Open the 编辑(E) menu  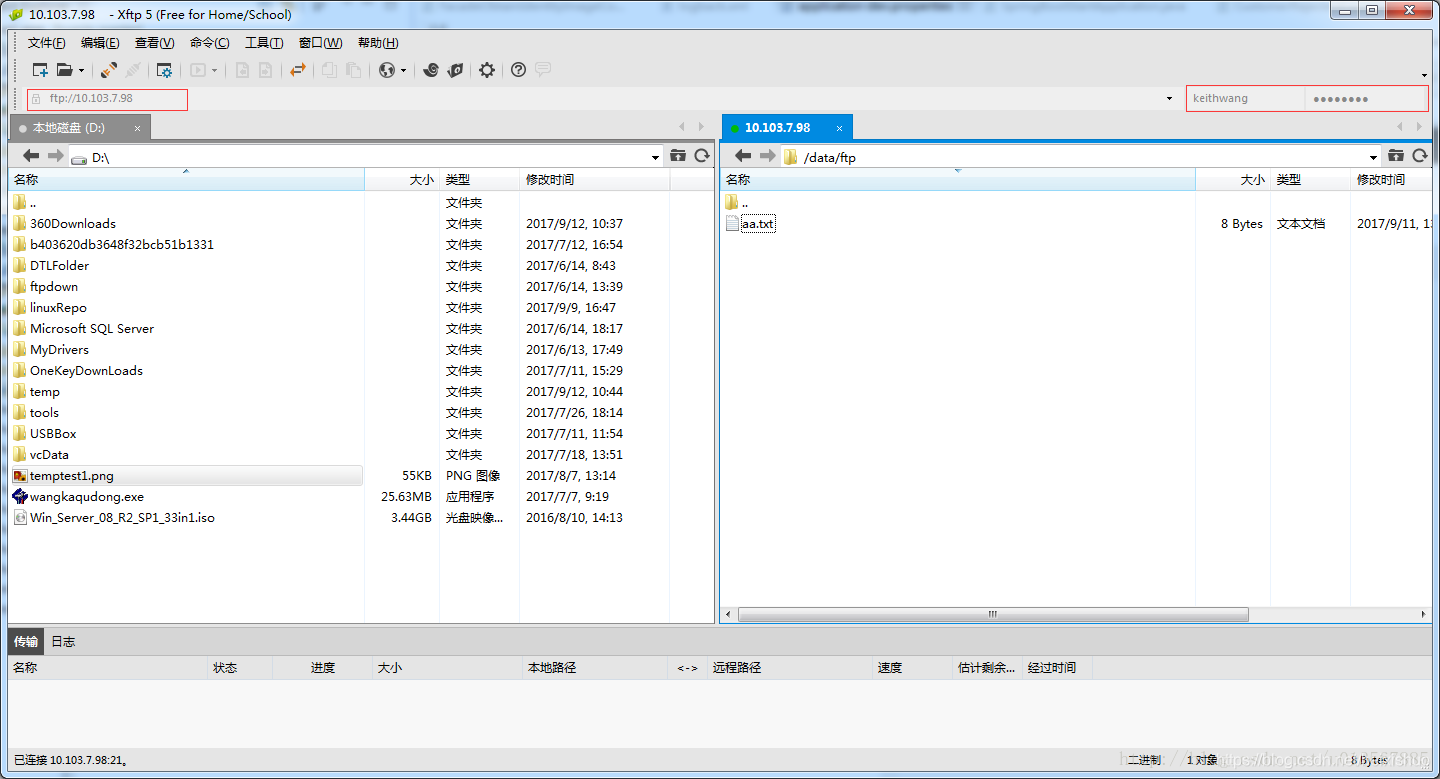pyautogui.click(x=100, y=43)
